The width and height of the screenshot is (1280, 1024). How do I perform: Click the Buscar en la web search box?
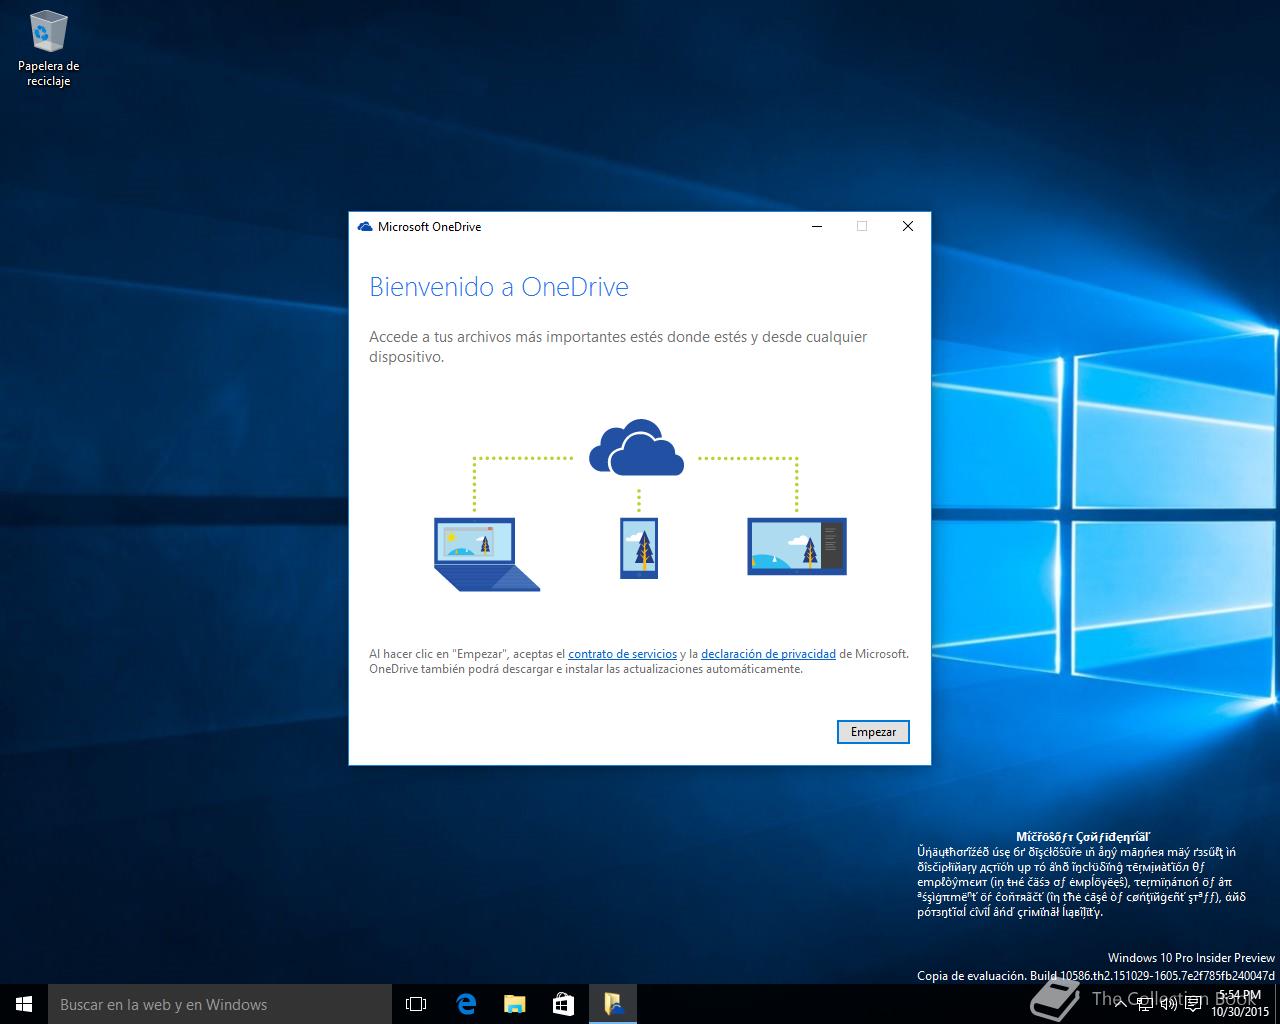[x=220, y=1004]
